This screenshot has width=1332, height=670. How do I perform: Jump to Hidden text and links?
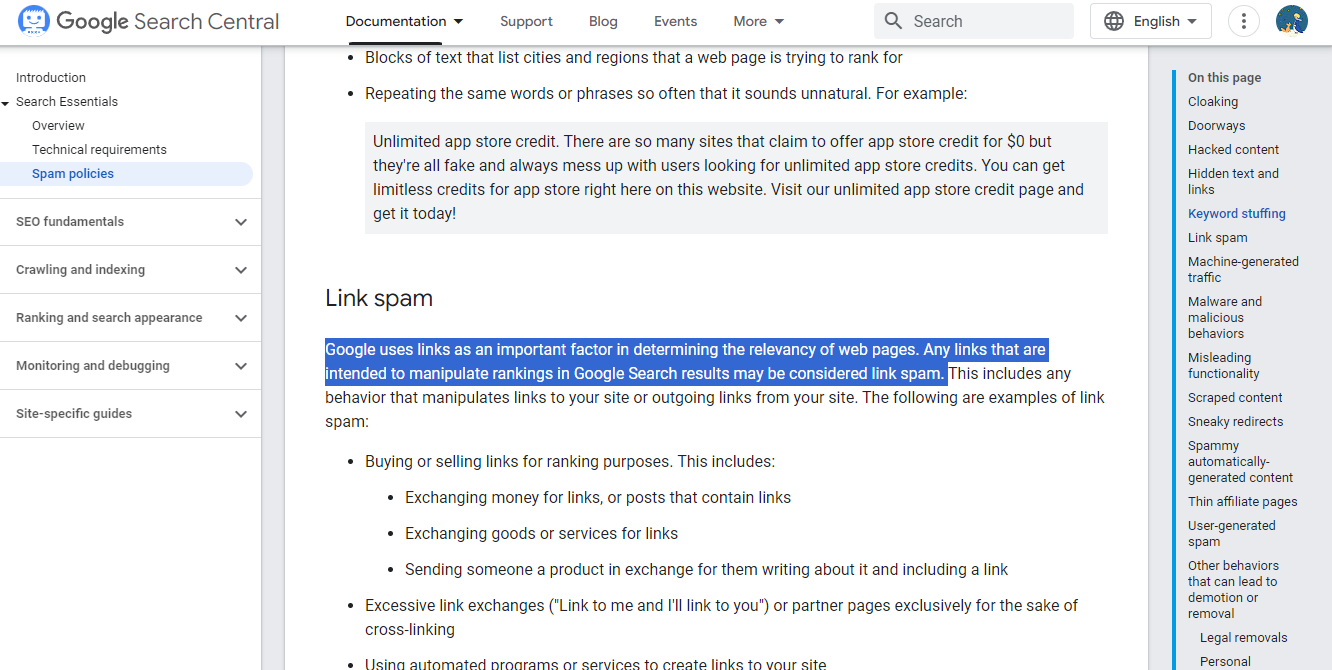click(x=1233, y=182)
